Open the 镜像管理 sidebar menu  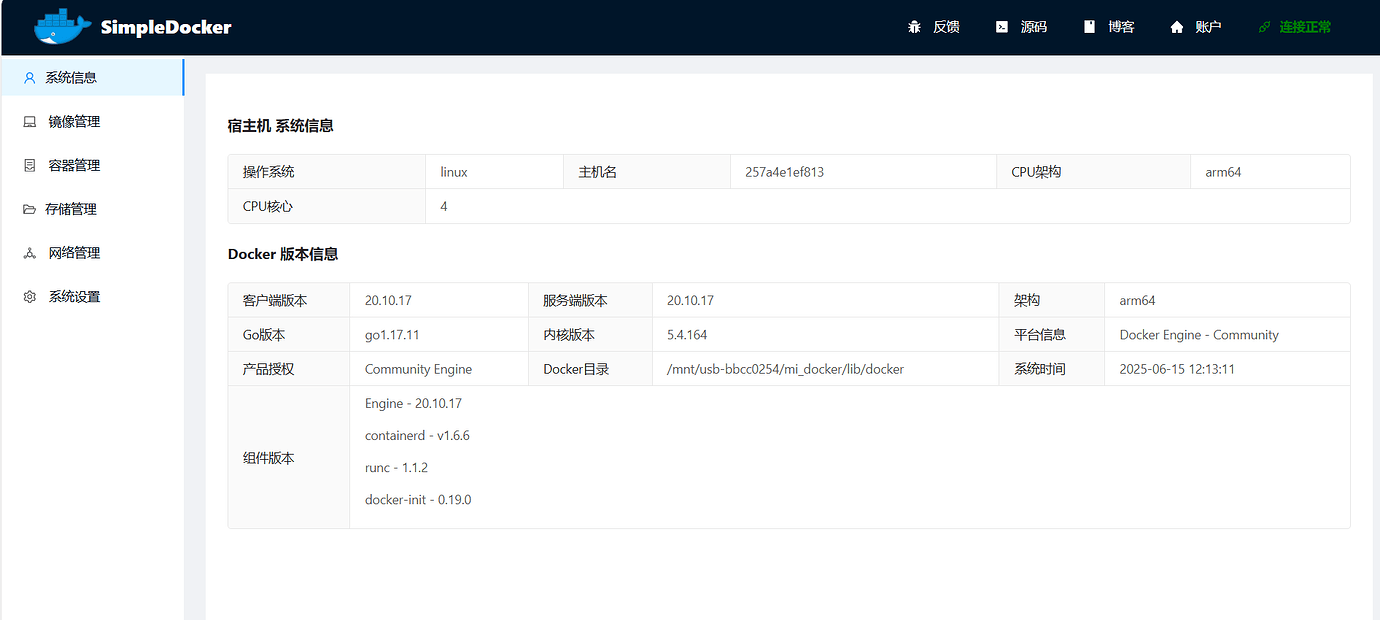pyautogui.click(x=92, y=121)
